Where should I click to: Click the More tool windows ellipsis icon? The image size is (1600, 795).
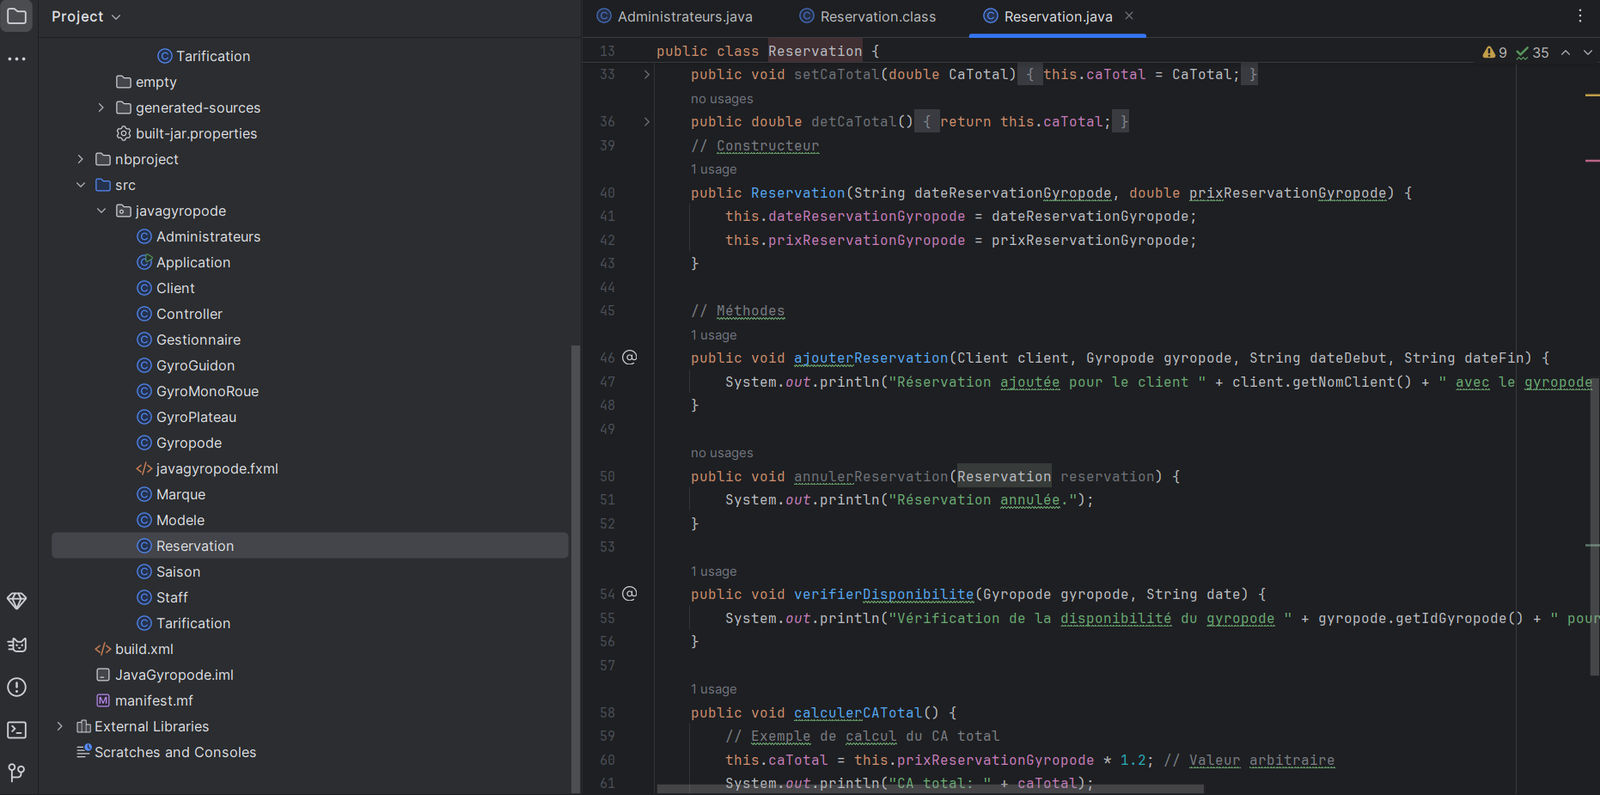[x=17, y=59]
